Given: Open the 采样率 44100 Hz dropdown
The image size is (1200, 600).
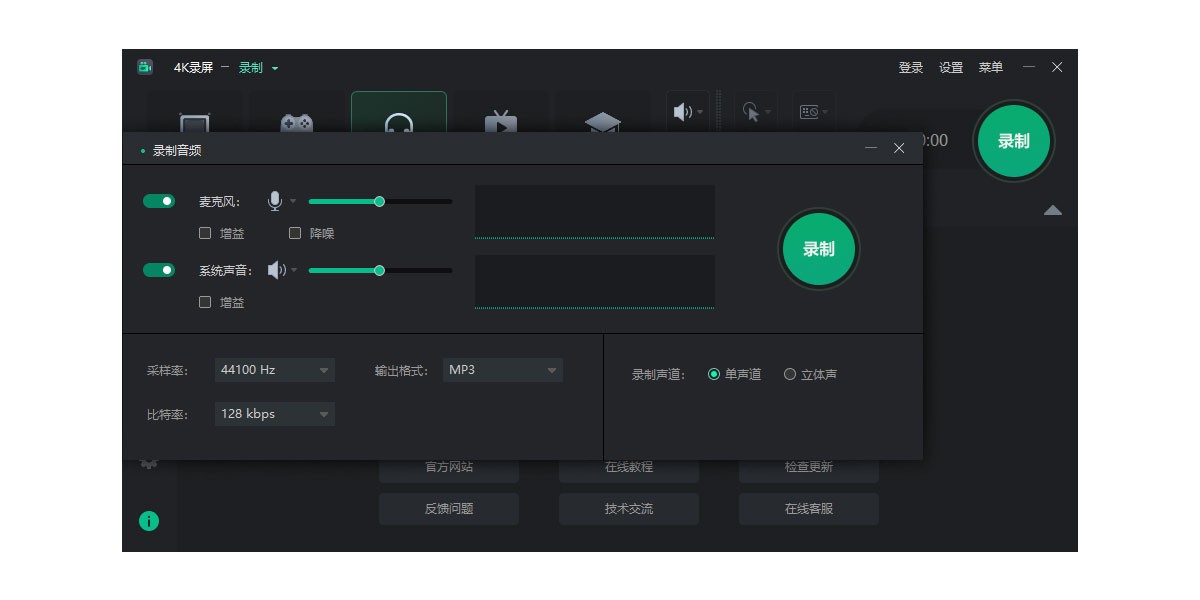Looking at the screenshot, I should (x=274, y=370).
